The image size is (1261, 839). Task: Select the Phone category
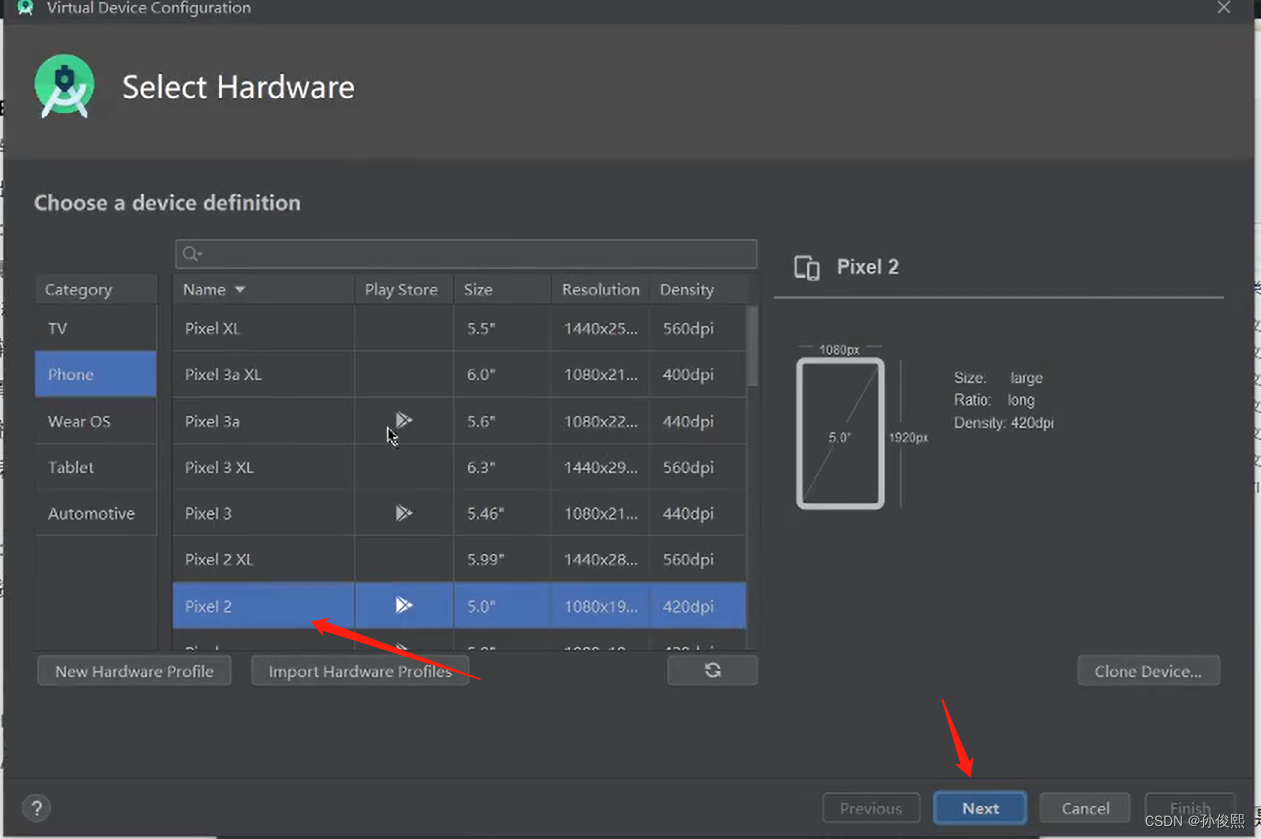[96, 374]
